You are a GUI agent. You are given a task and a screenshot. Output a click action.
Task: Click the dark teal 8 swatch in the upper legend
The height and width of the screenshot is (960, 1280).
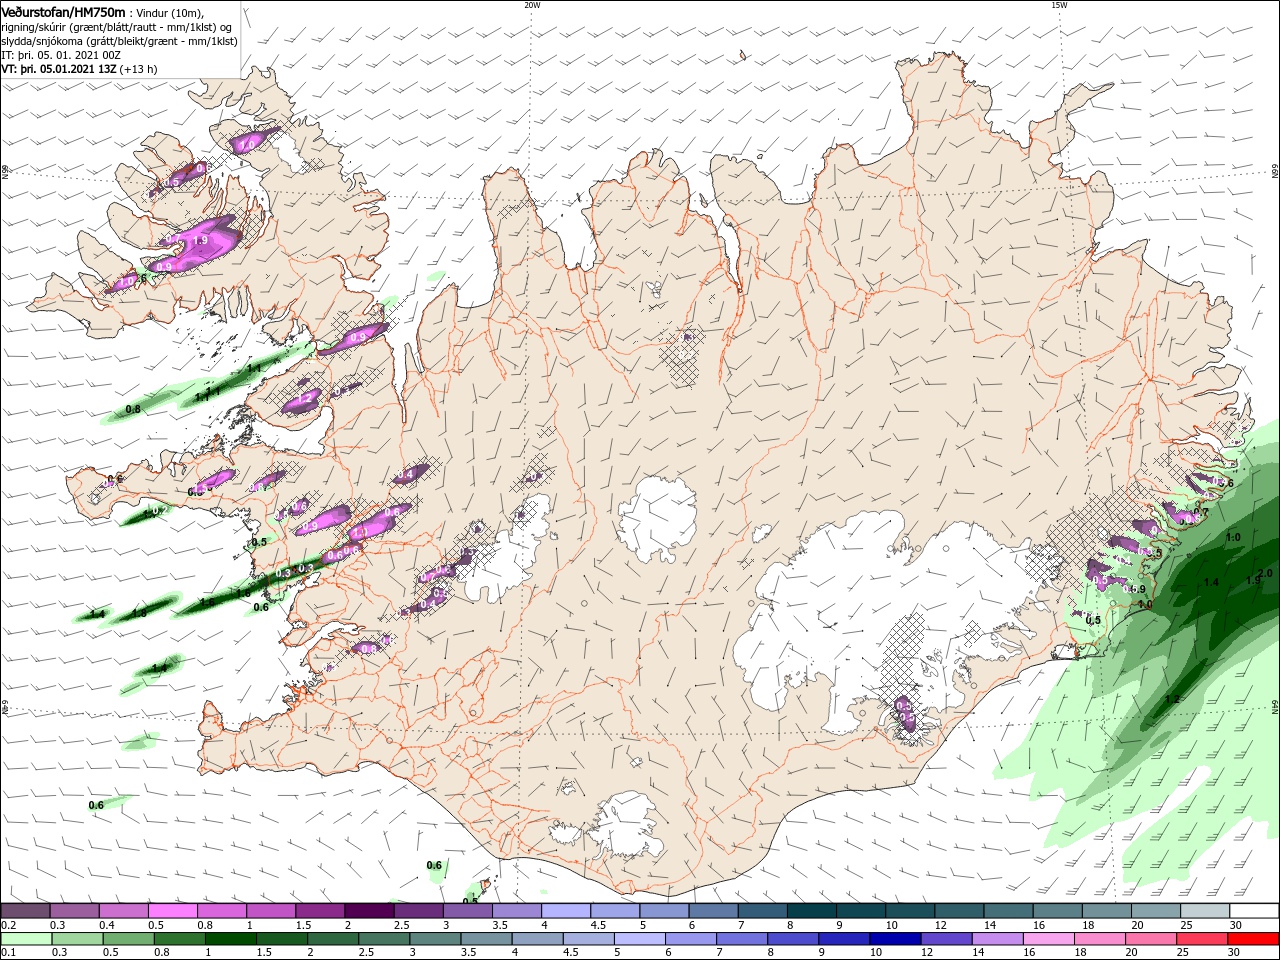click(812, 911)
